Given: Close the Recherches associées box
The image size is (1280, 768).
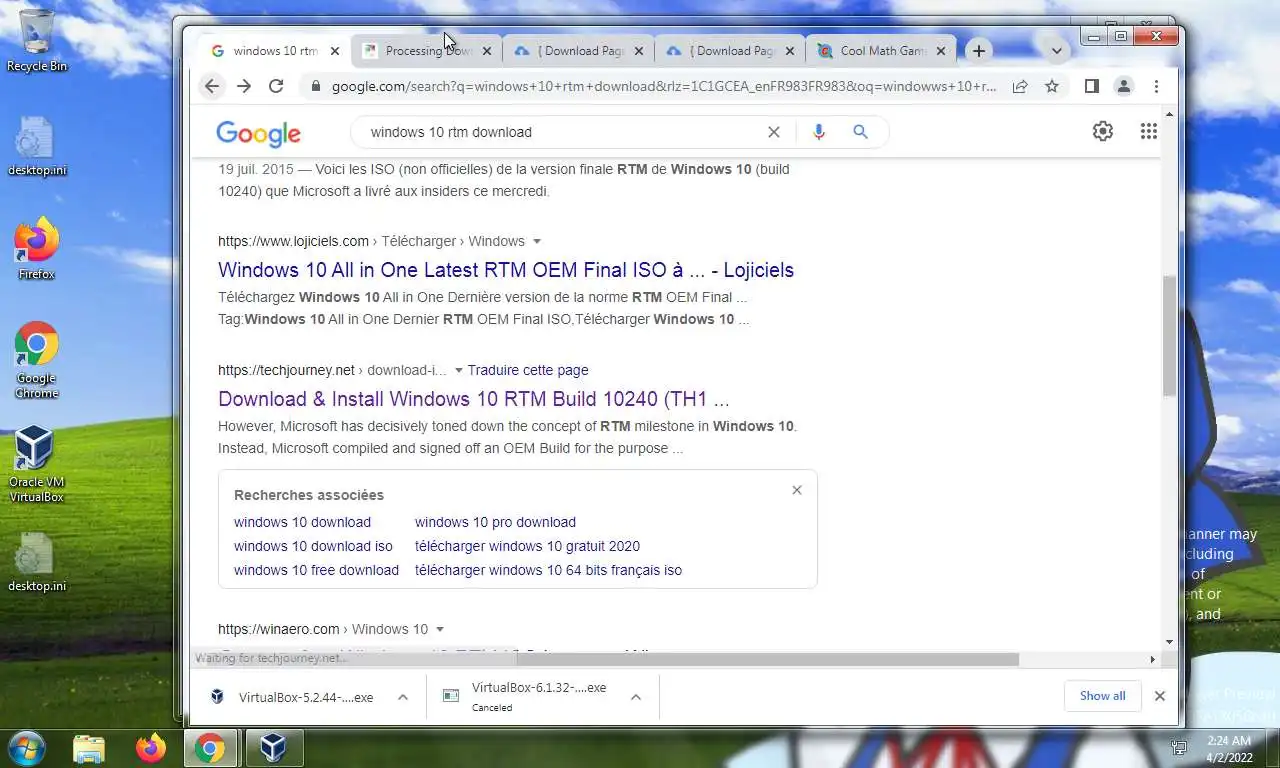Looking at the screenshot, I should pos(797,490).
